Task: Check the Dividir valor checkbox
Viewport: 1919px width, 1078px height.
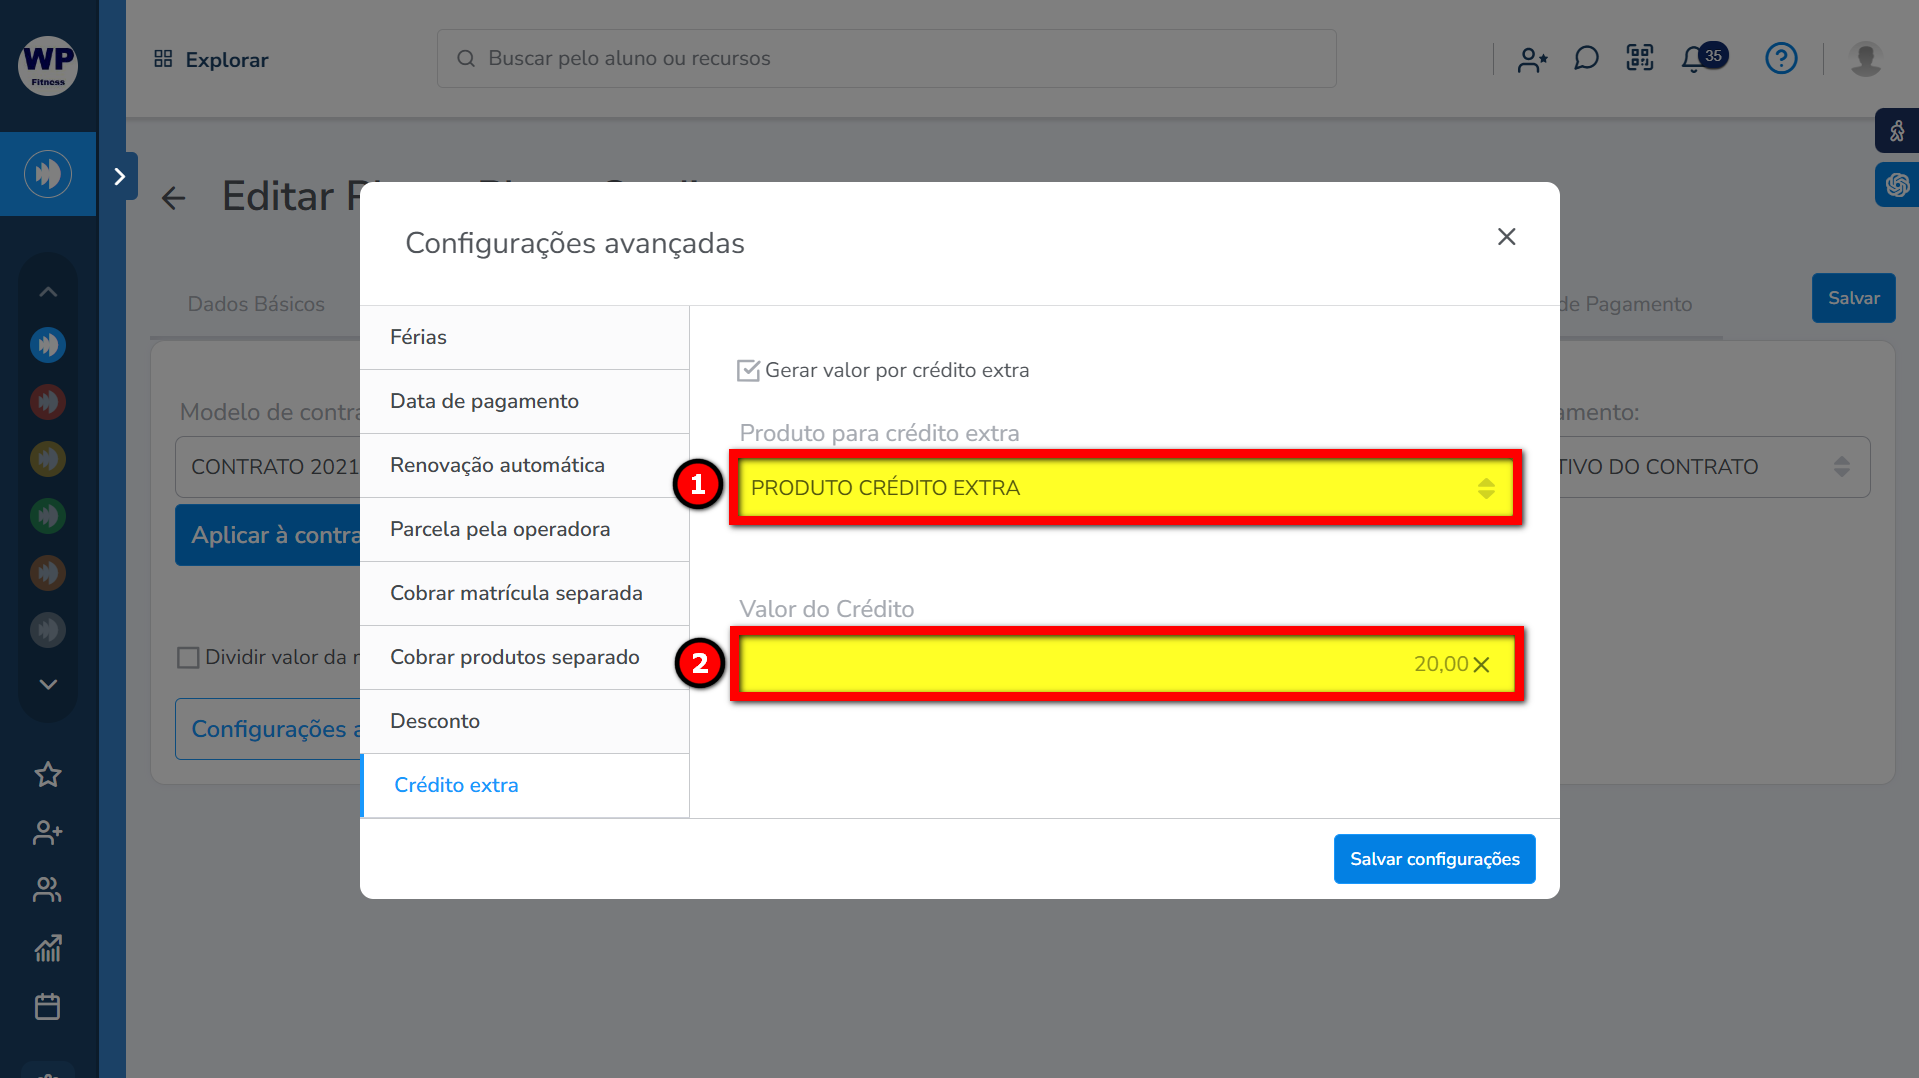Action: [188, 658]
